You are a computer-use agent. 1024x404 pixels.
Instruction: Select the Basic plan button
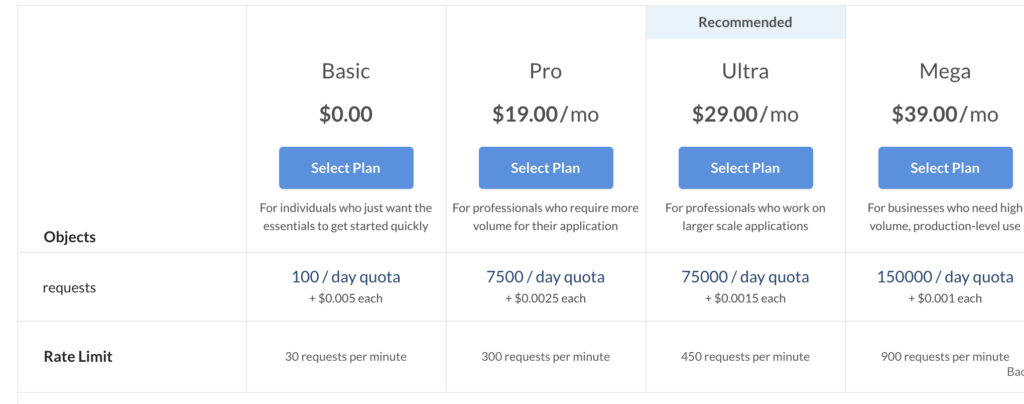click(346, 168)
